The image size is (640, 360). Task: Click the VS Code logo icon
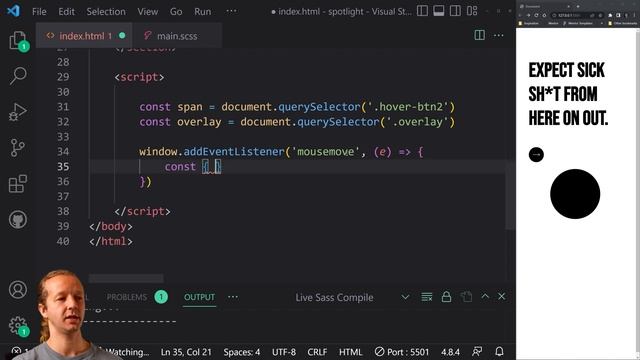[x=13, y=11]
